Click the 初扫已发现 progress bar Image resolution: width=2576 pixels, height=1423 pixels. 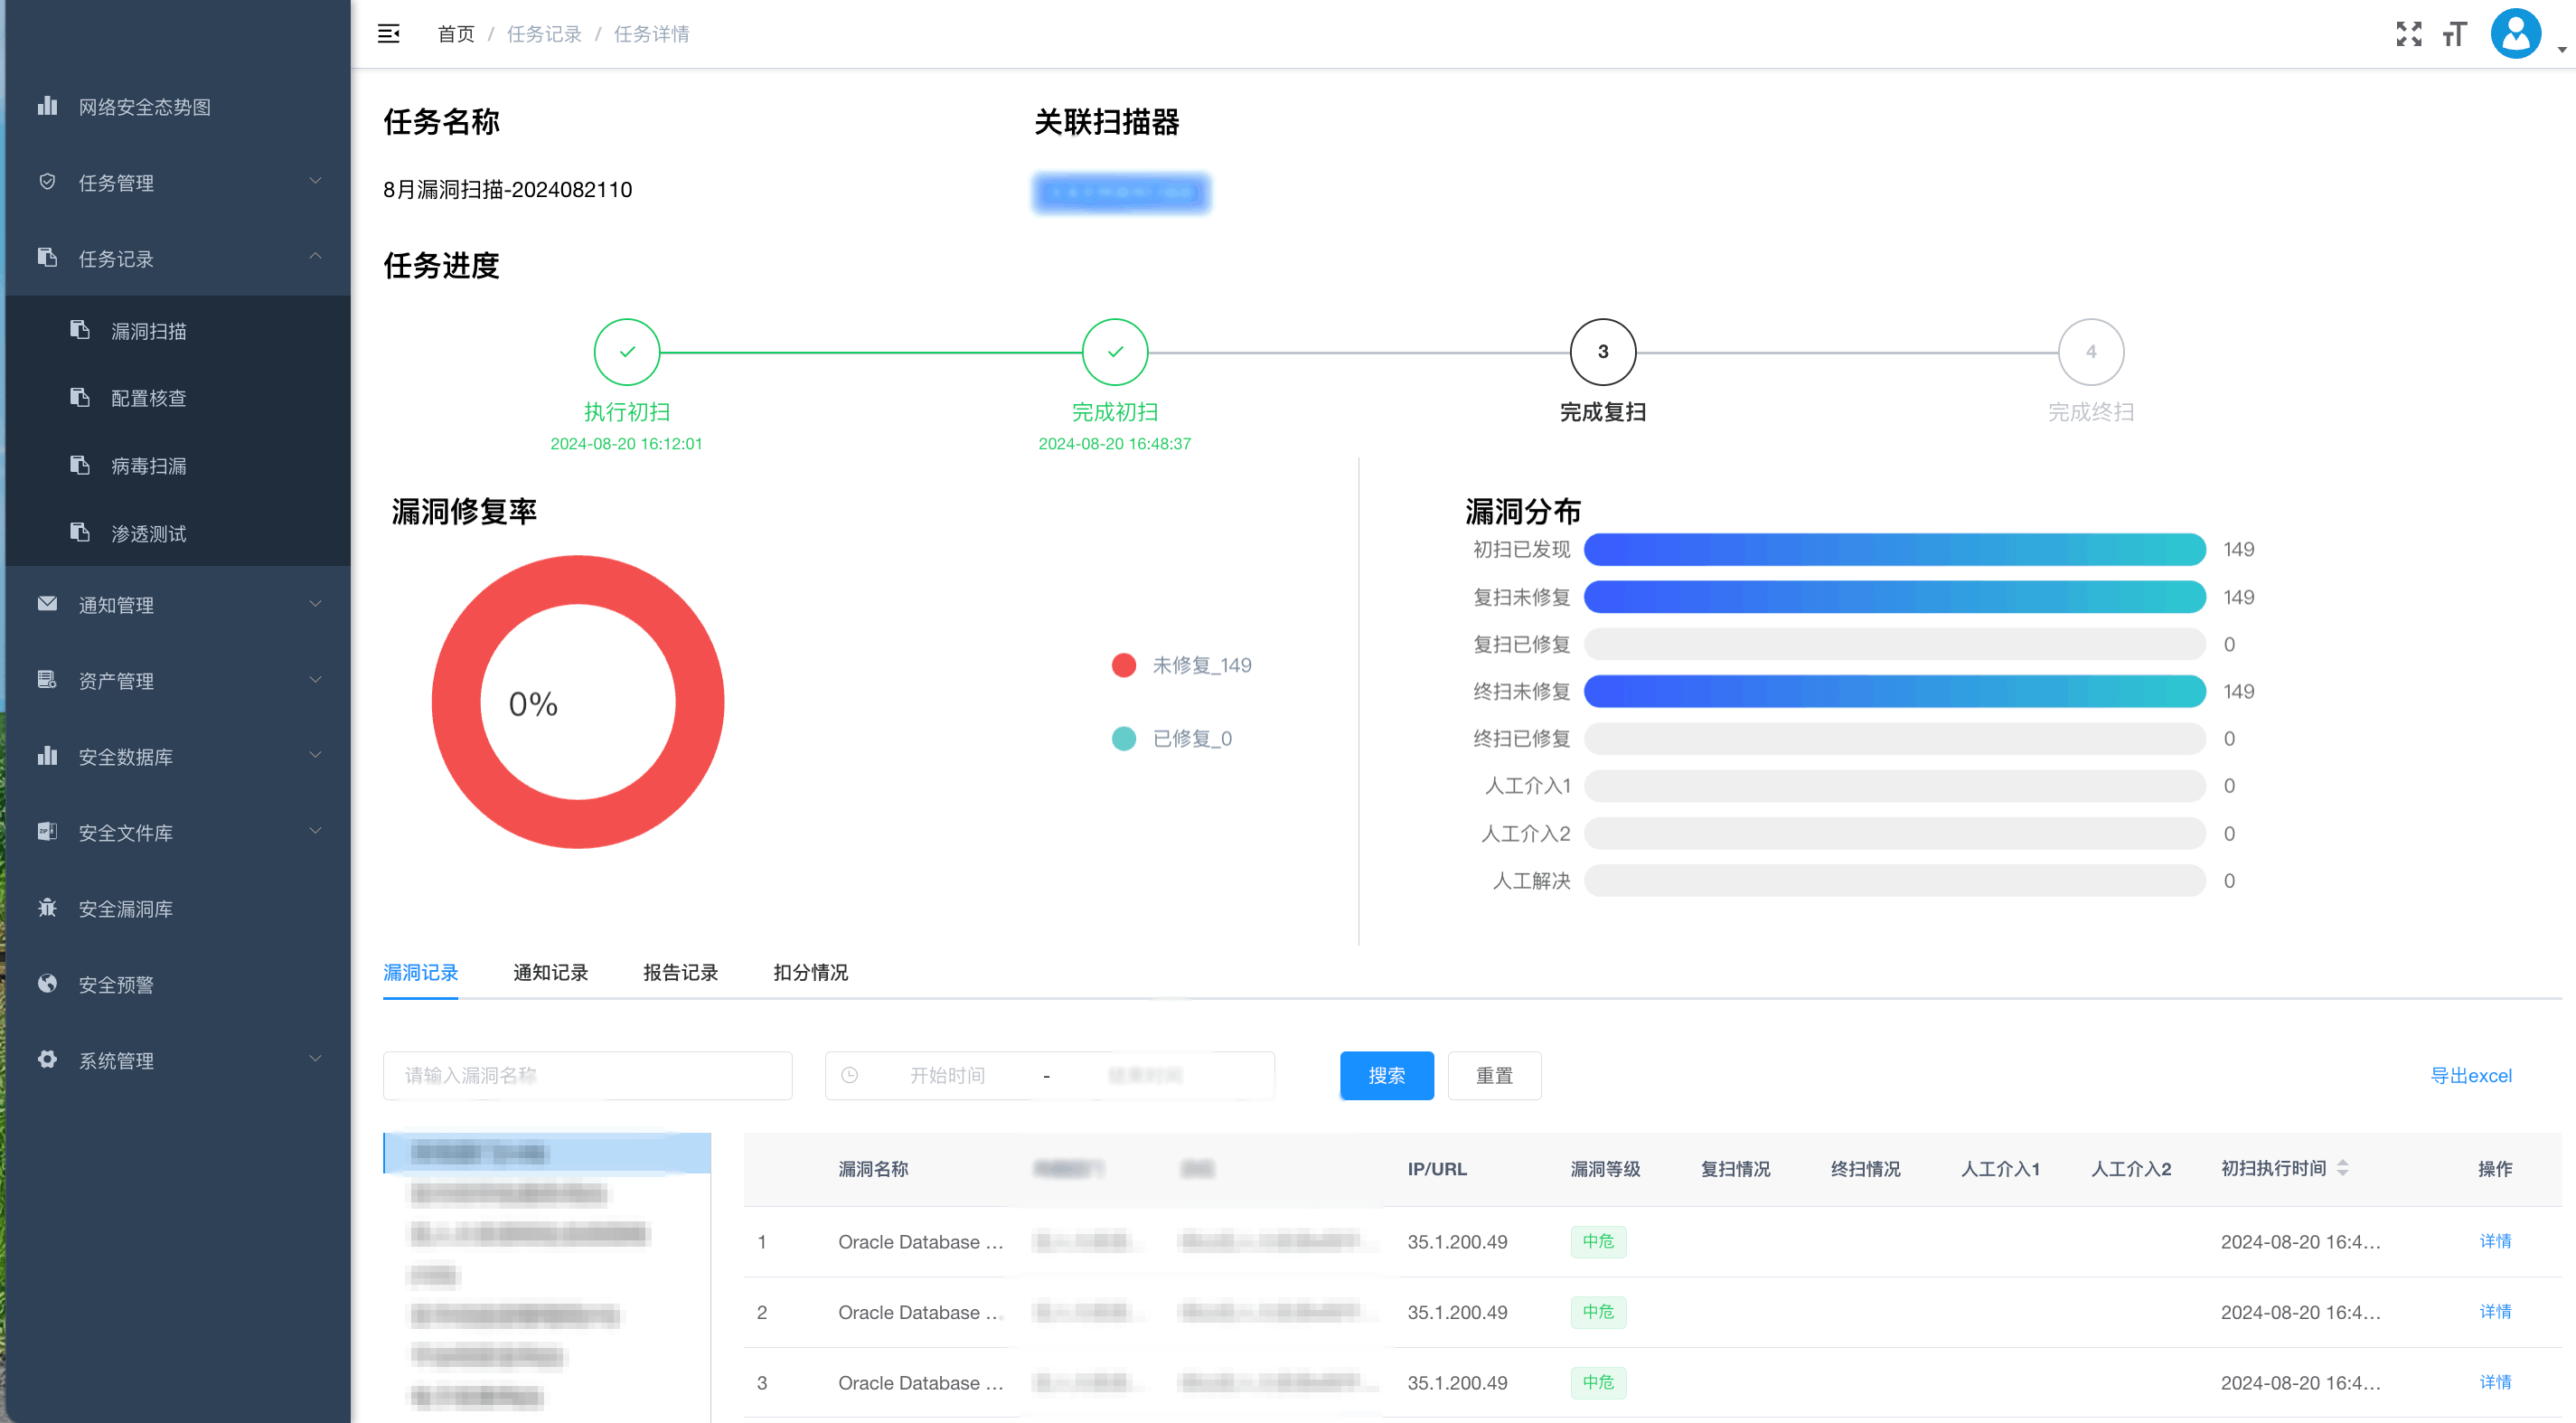click(x=1894, y=549)
